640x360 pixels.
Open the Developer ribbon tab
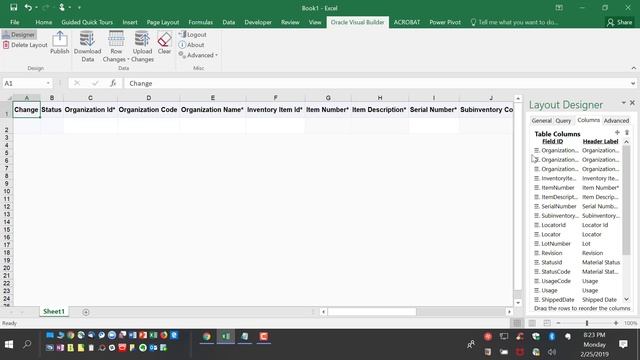tap(258, 22)
